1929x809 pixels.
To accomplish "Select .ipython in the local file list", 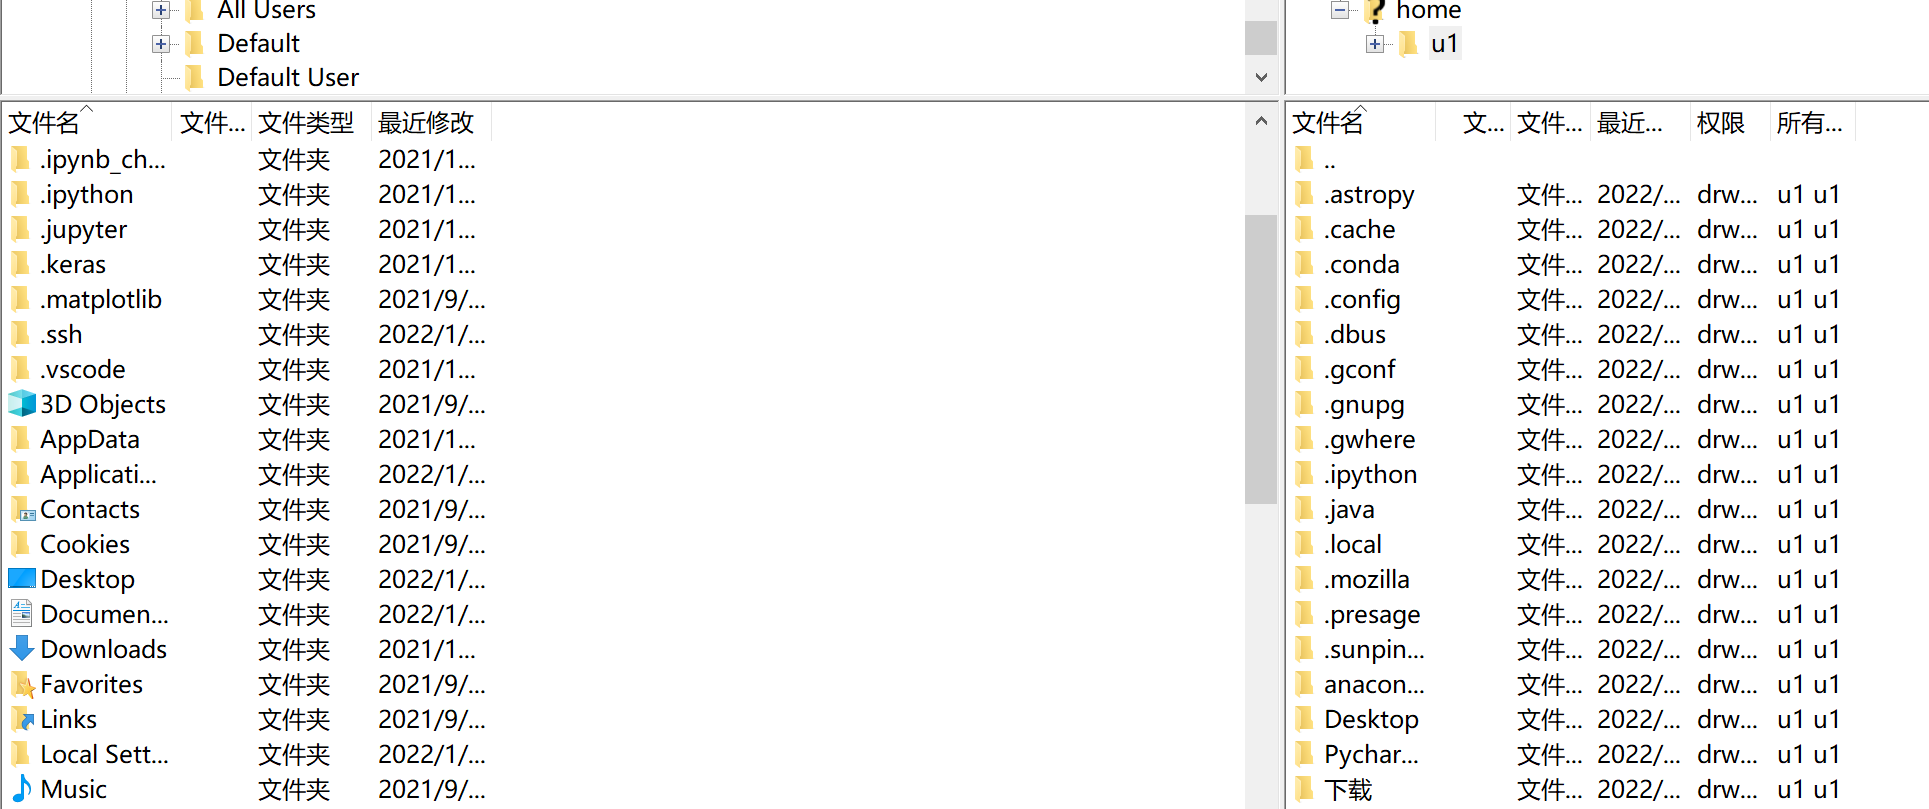I will [x=87, y=195].
